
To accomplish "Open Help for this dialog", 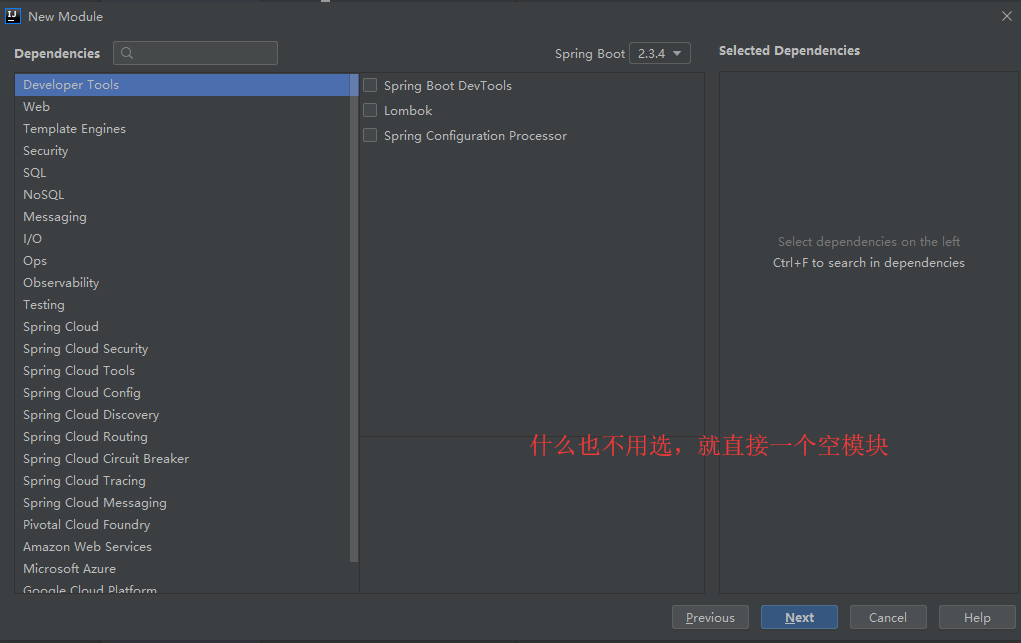I will [x=977, y=617].
